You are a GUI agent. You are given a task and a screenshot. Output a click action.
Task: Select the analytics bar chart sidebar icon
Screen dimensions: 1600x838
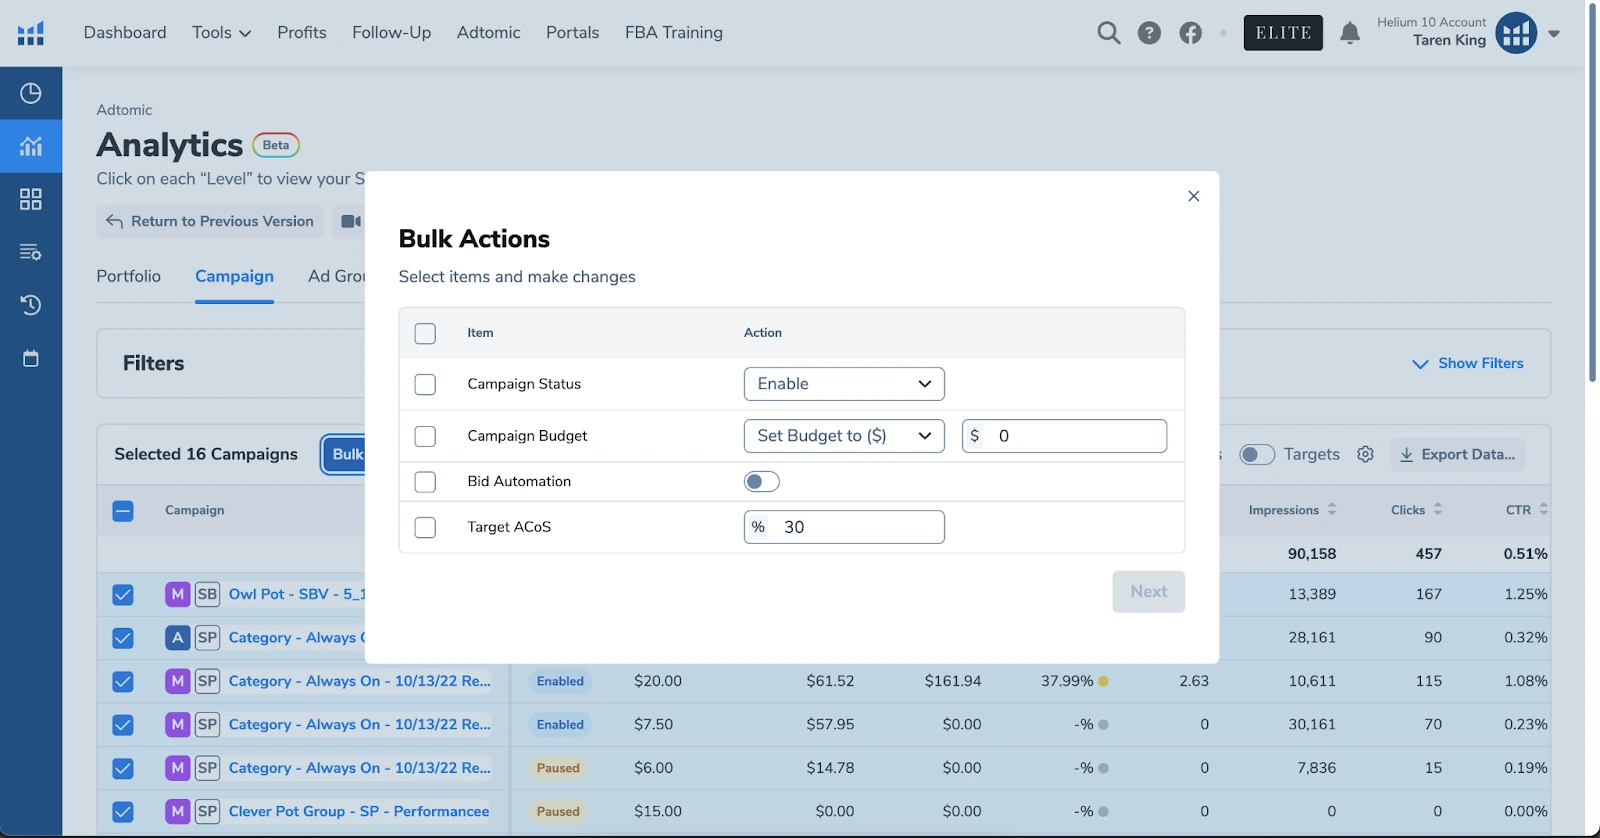31,146
